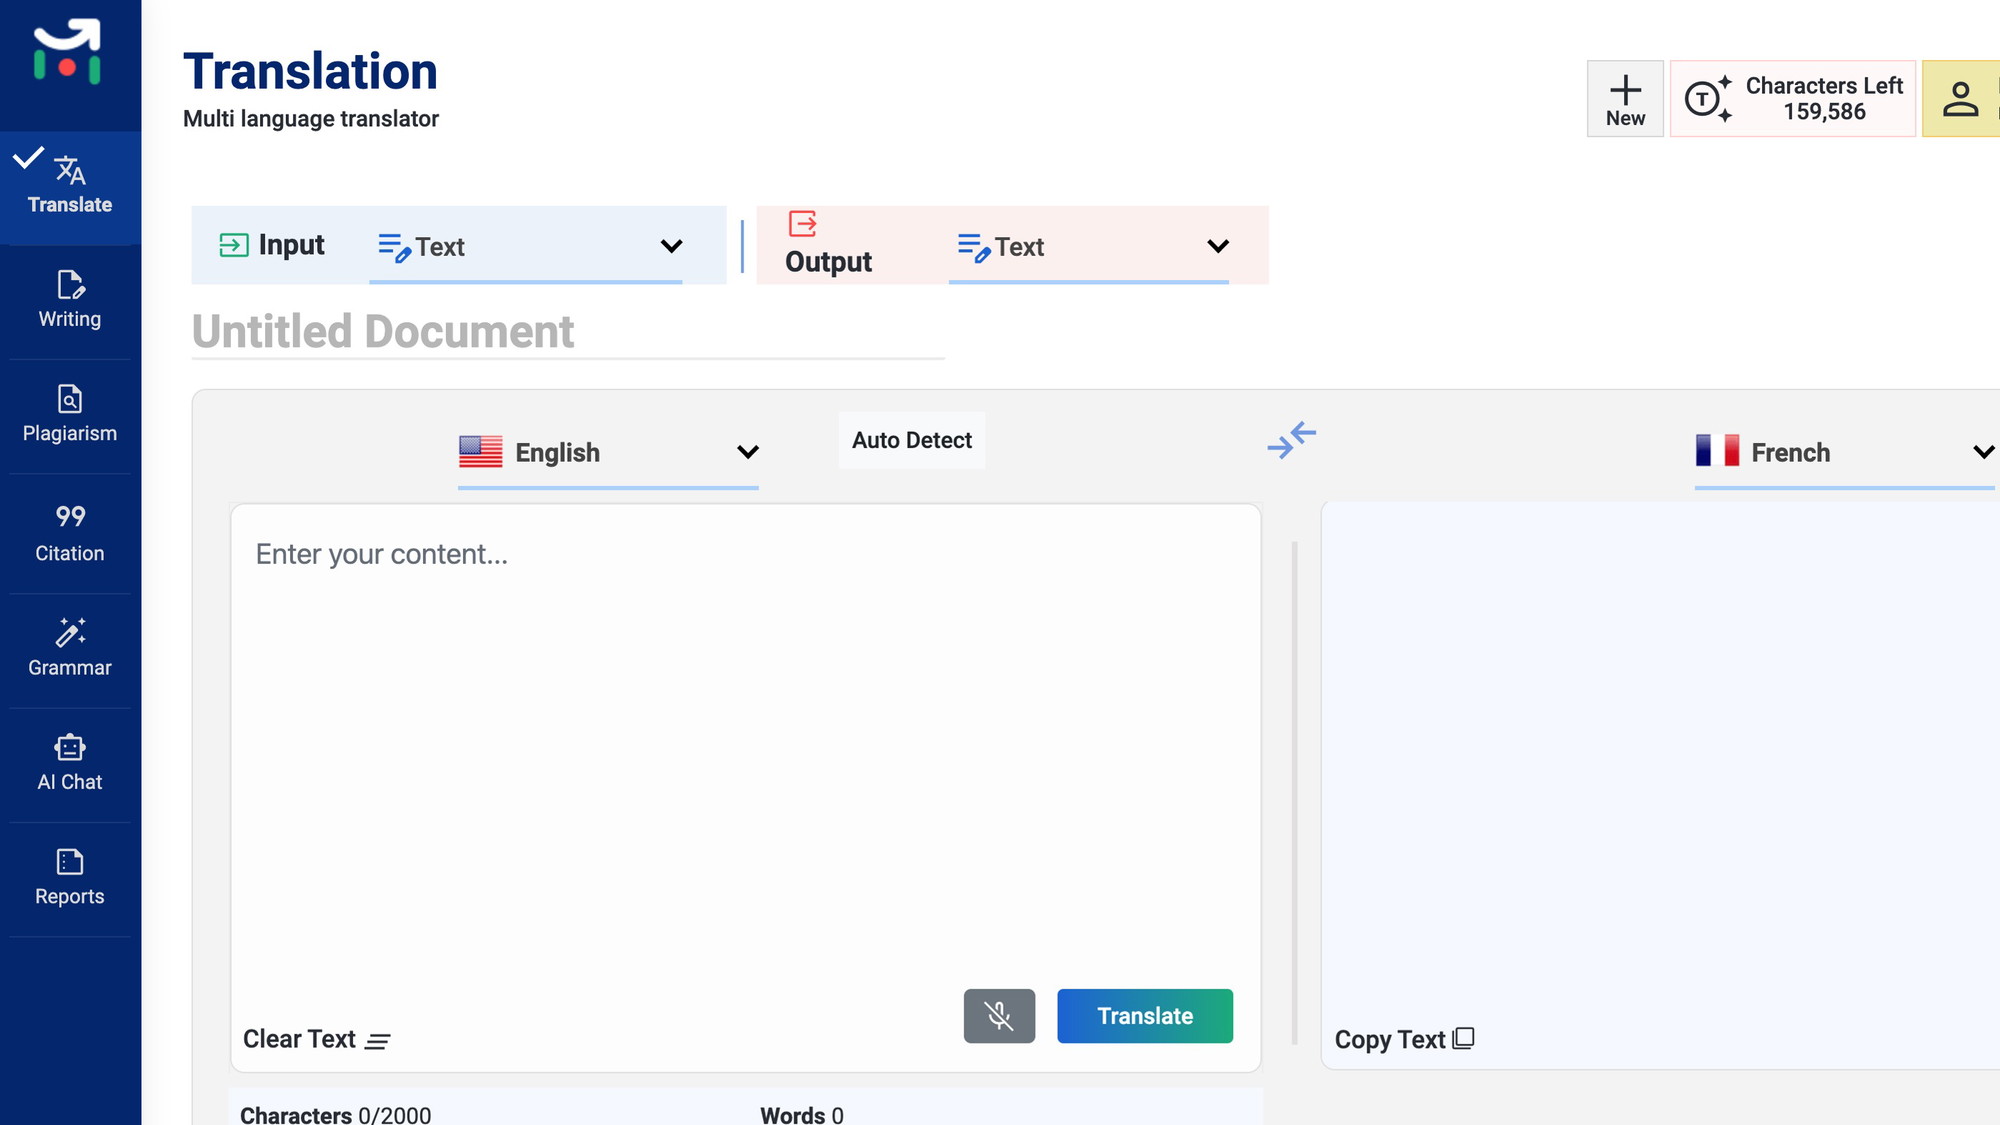
Task: Create a New document
Action: (x=1625, y=99)
